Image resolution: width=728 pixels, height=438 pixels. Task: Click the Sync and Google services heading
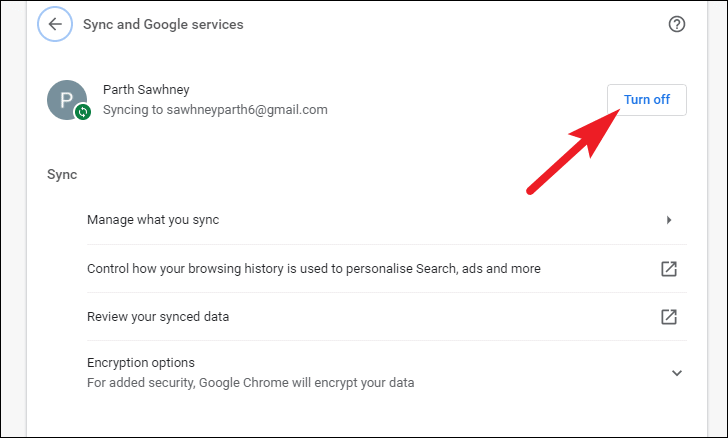tap(163, 24)
